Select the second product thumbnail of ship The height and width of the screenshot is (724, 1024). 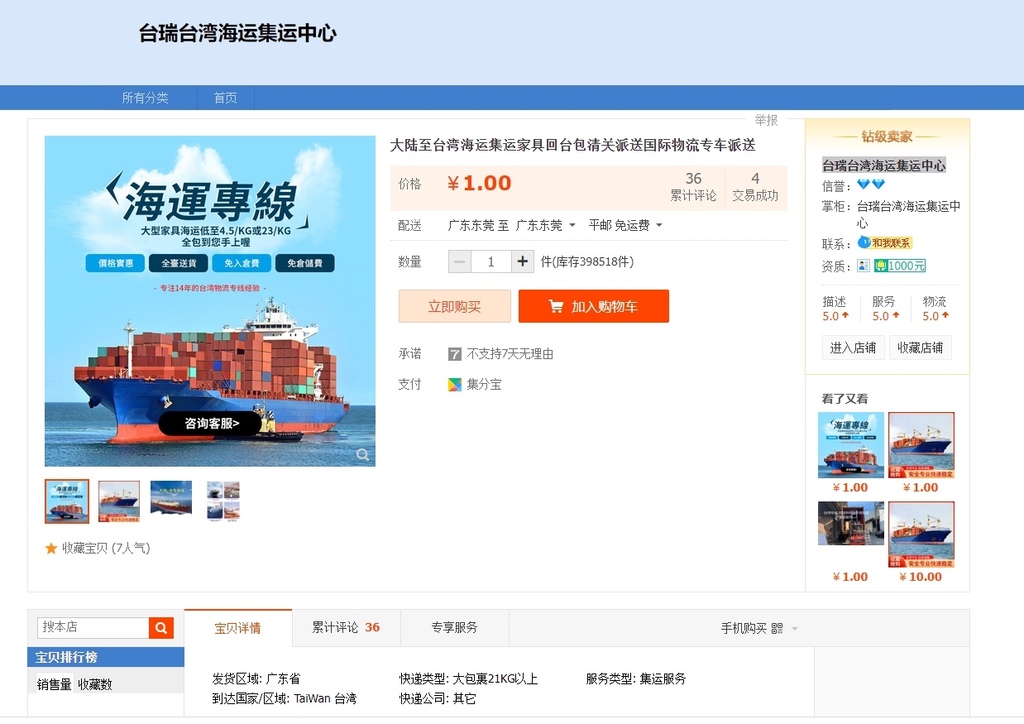coord(119,501)
